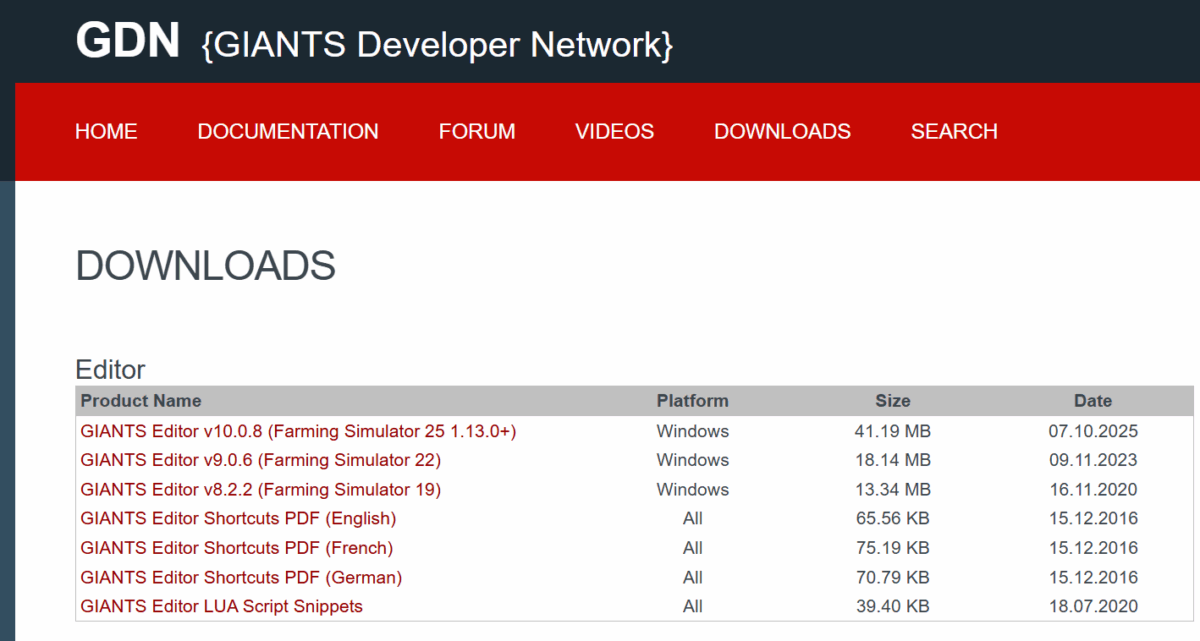Download GIANTS Editor v9.0.6 for Farming Simulator 22
Image resolution: width=1200 pixels, height=641 pixels.
coord(260,461)
